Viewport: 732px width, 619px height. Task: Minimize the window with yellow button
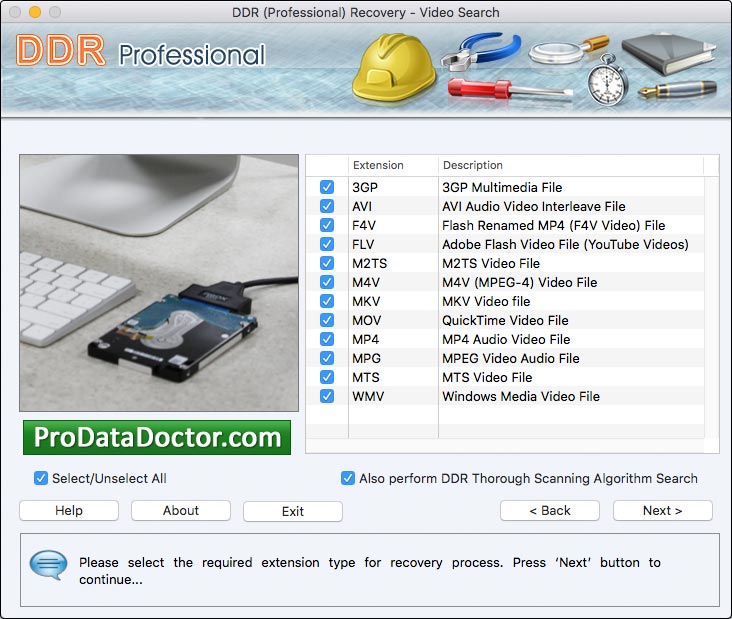35,12
